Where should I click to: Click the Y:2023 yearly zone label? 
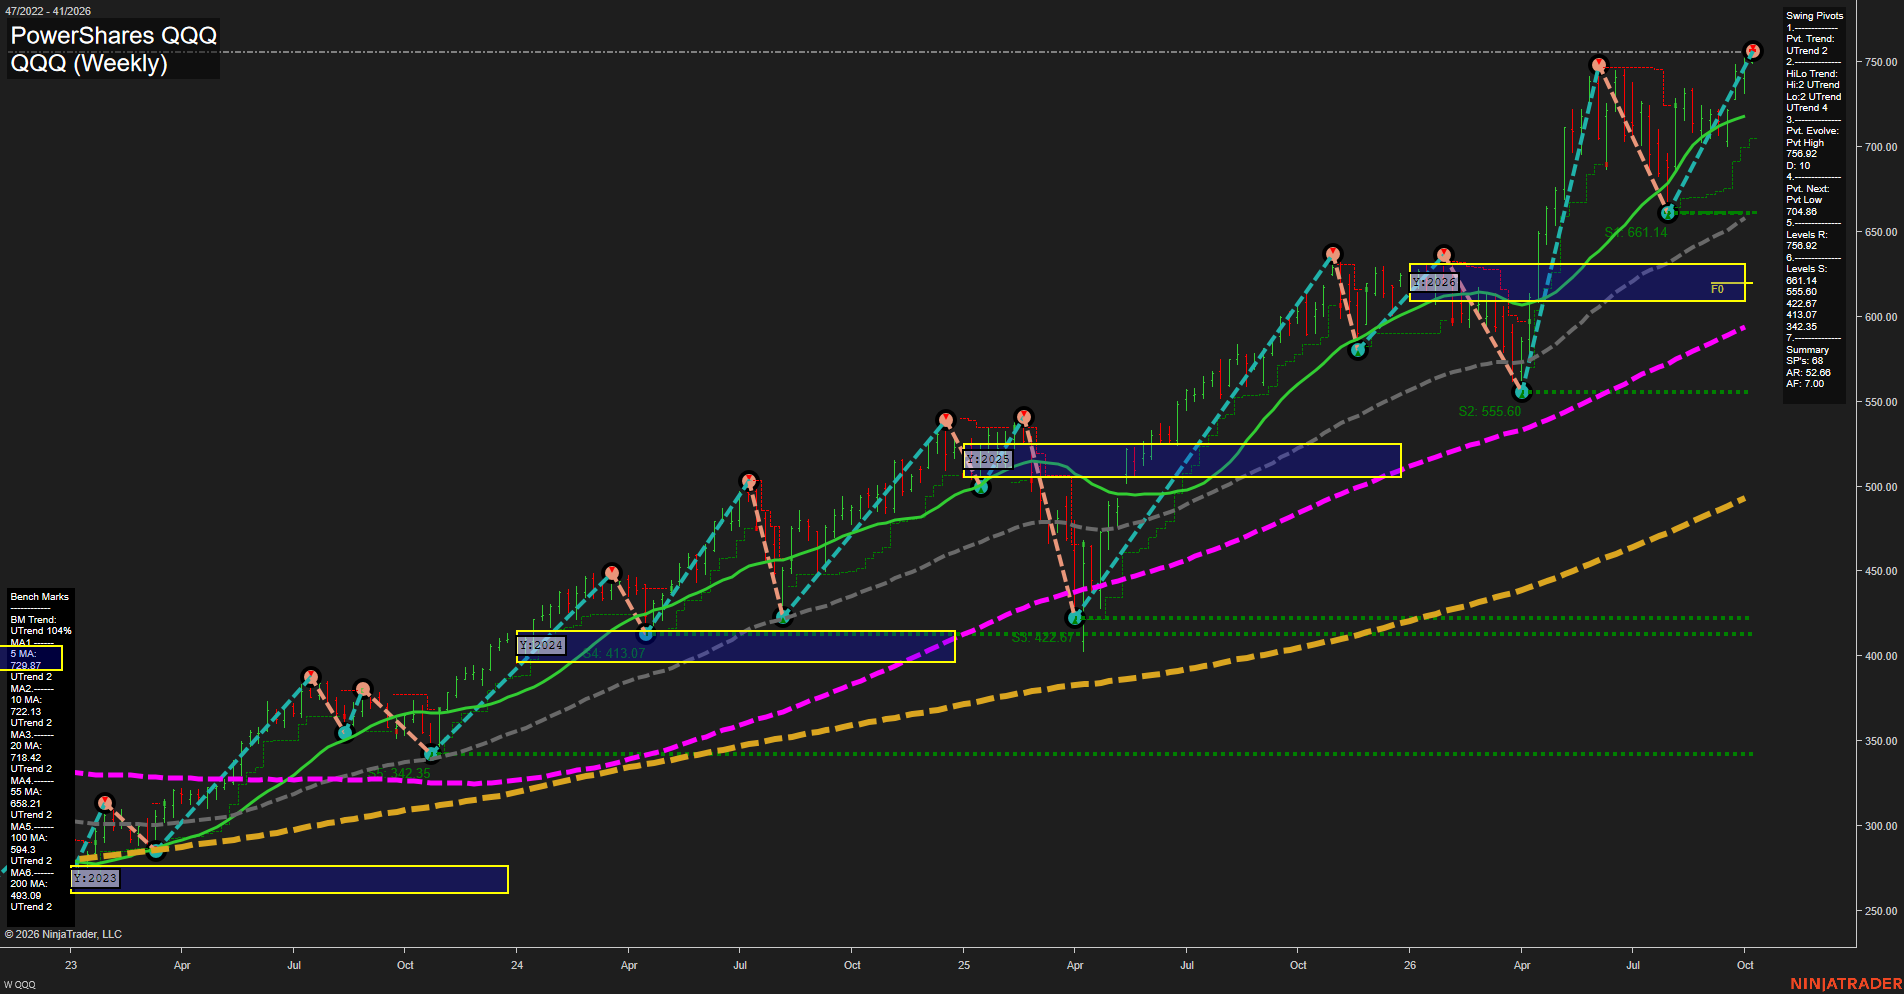tap(95, 878)
